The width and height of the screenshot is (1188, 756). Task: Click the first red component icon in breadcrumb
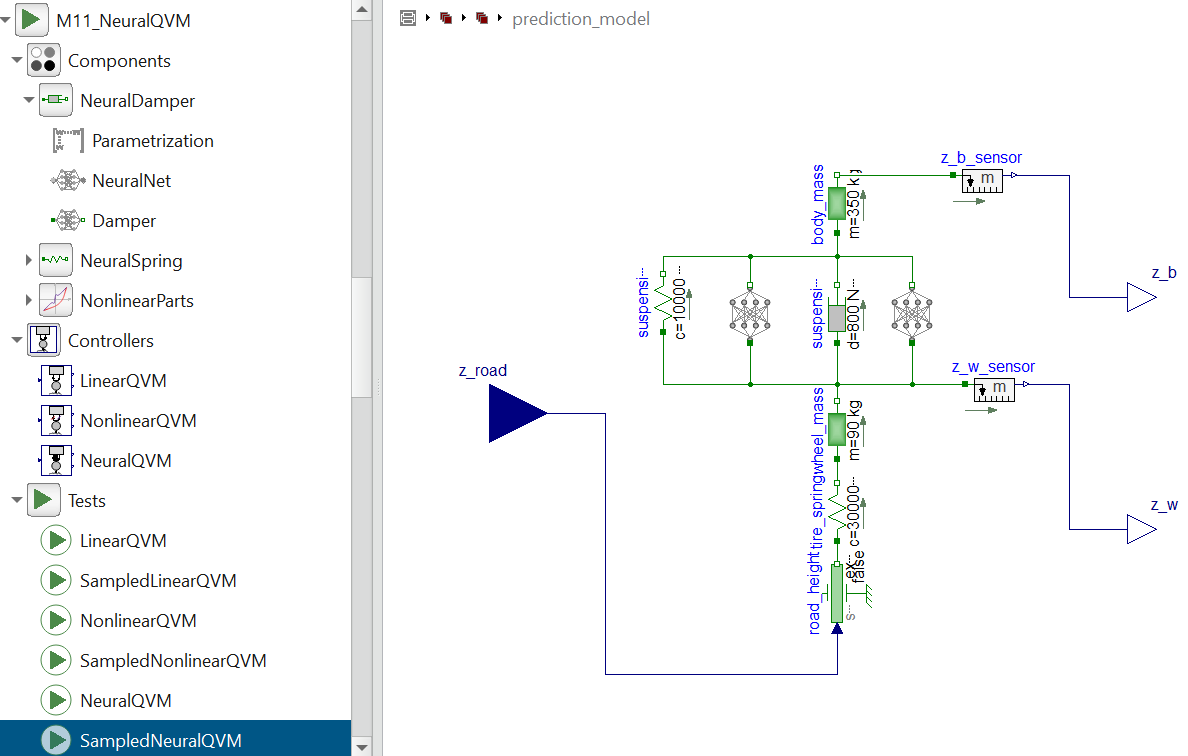click(x=446, y=18)
